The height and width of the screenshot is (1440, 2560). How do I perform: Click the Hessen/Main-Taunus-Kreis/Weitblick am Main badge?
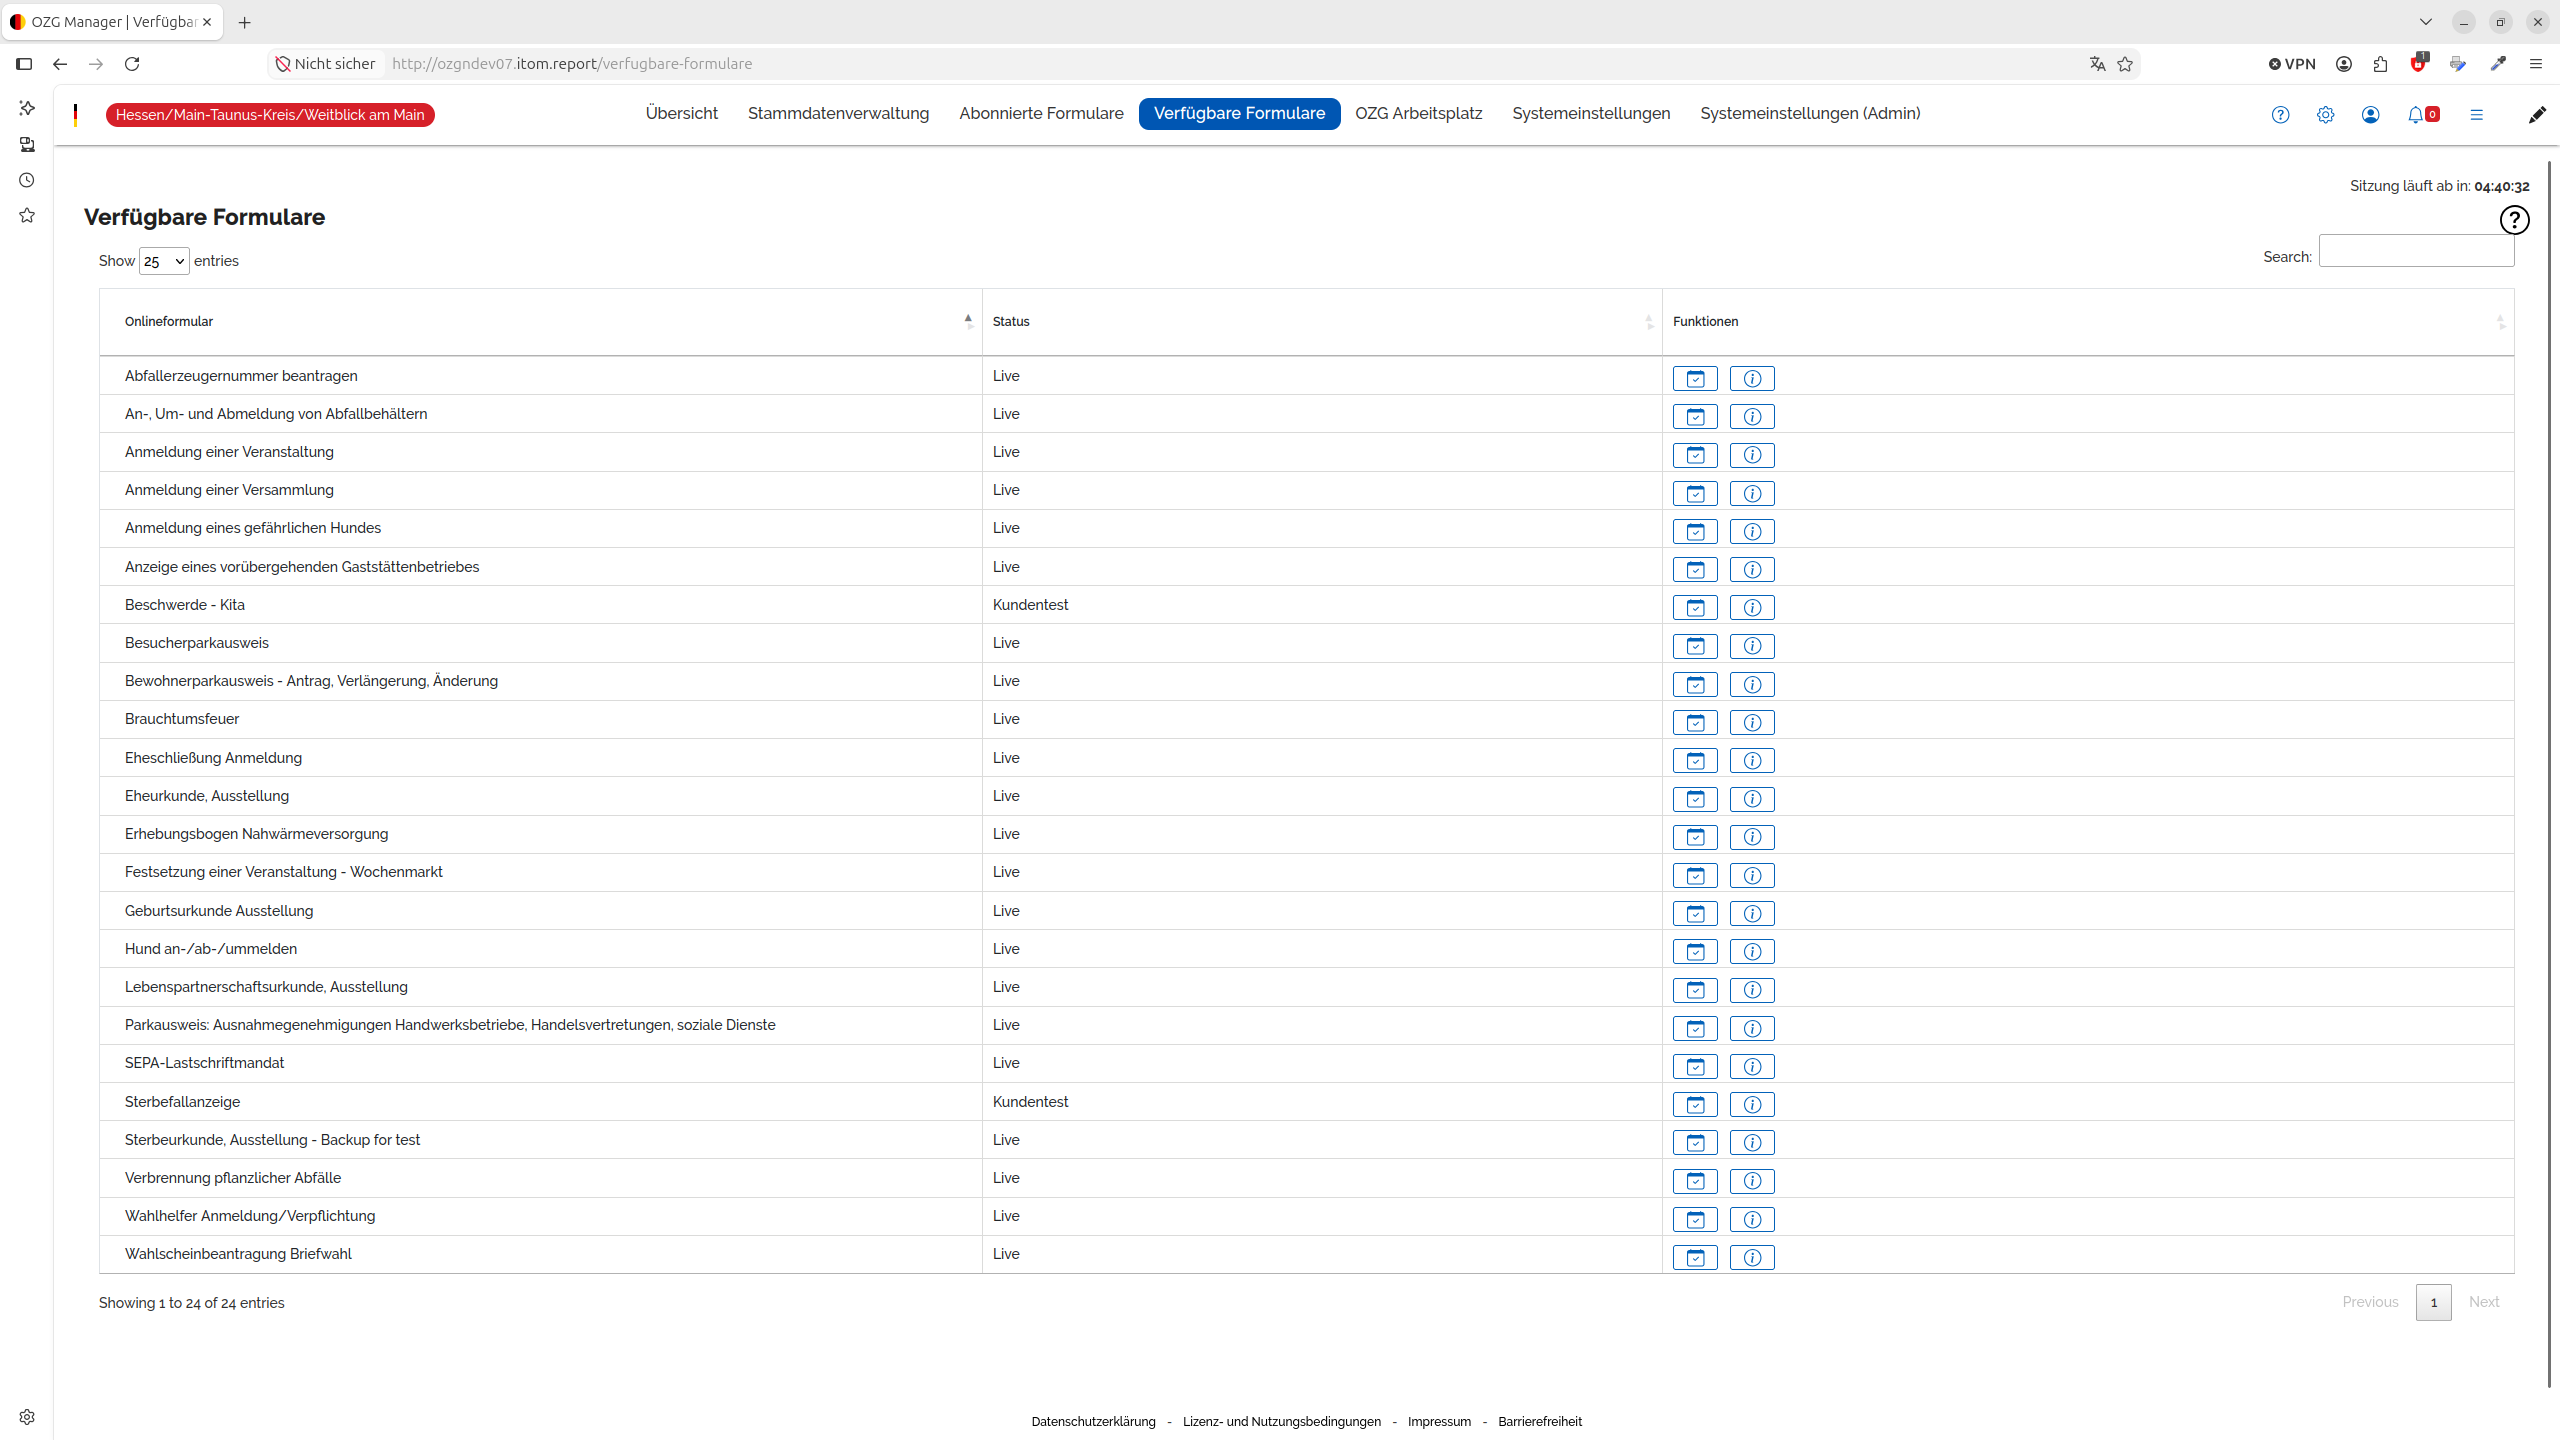click(270, 115)
